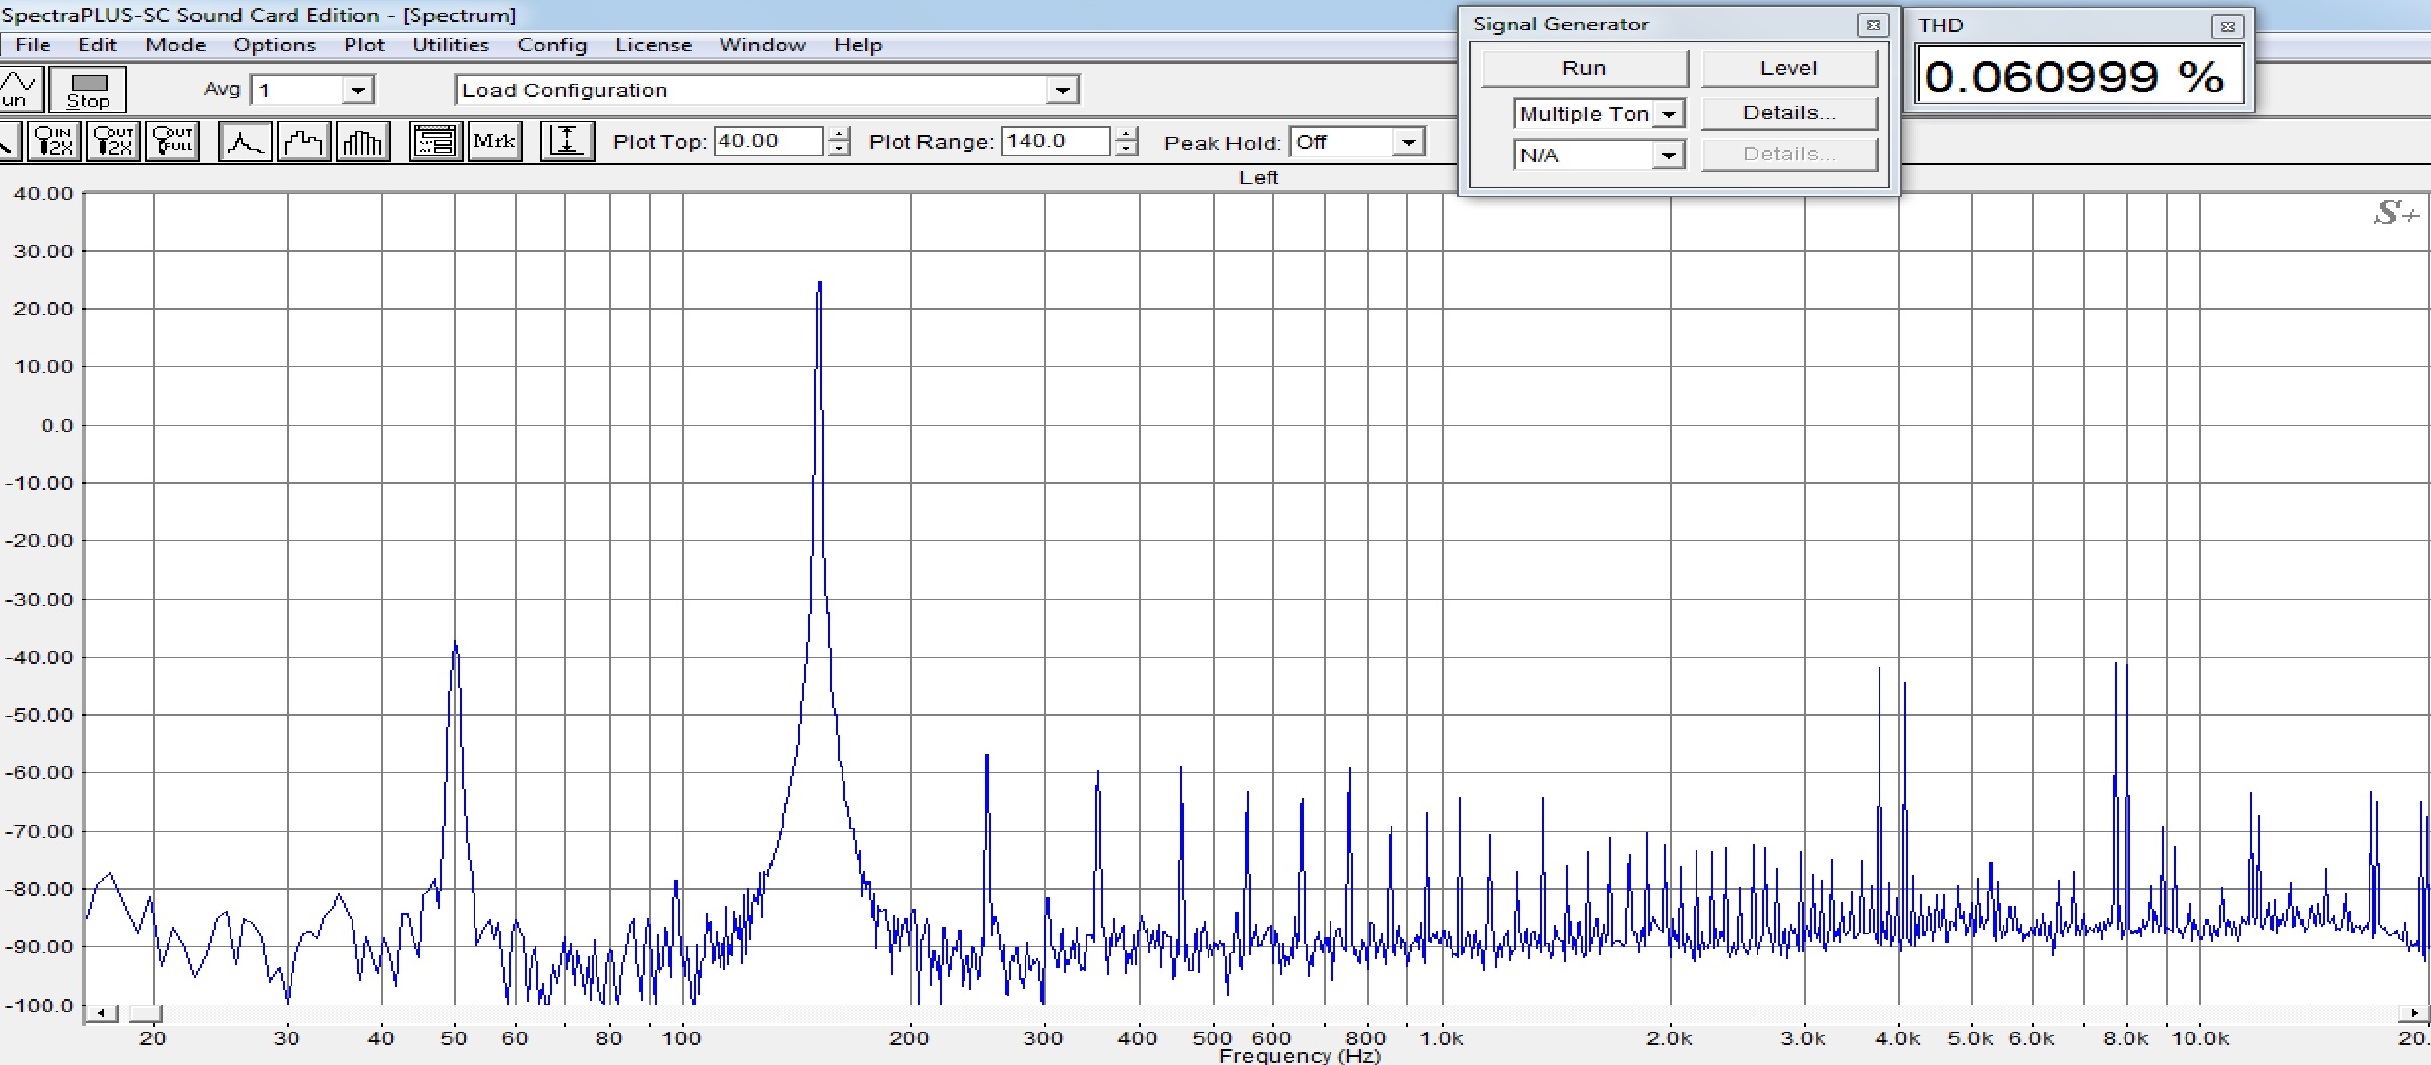The width and height of the screenshot is (2431, 1065).
Task: Click the Plot Range input field
Action: pyautogui.click(x=1055, y=141)
